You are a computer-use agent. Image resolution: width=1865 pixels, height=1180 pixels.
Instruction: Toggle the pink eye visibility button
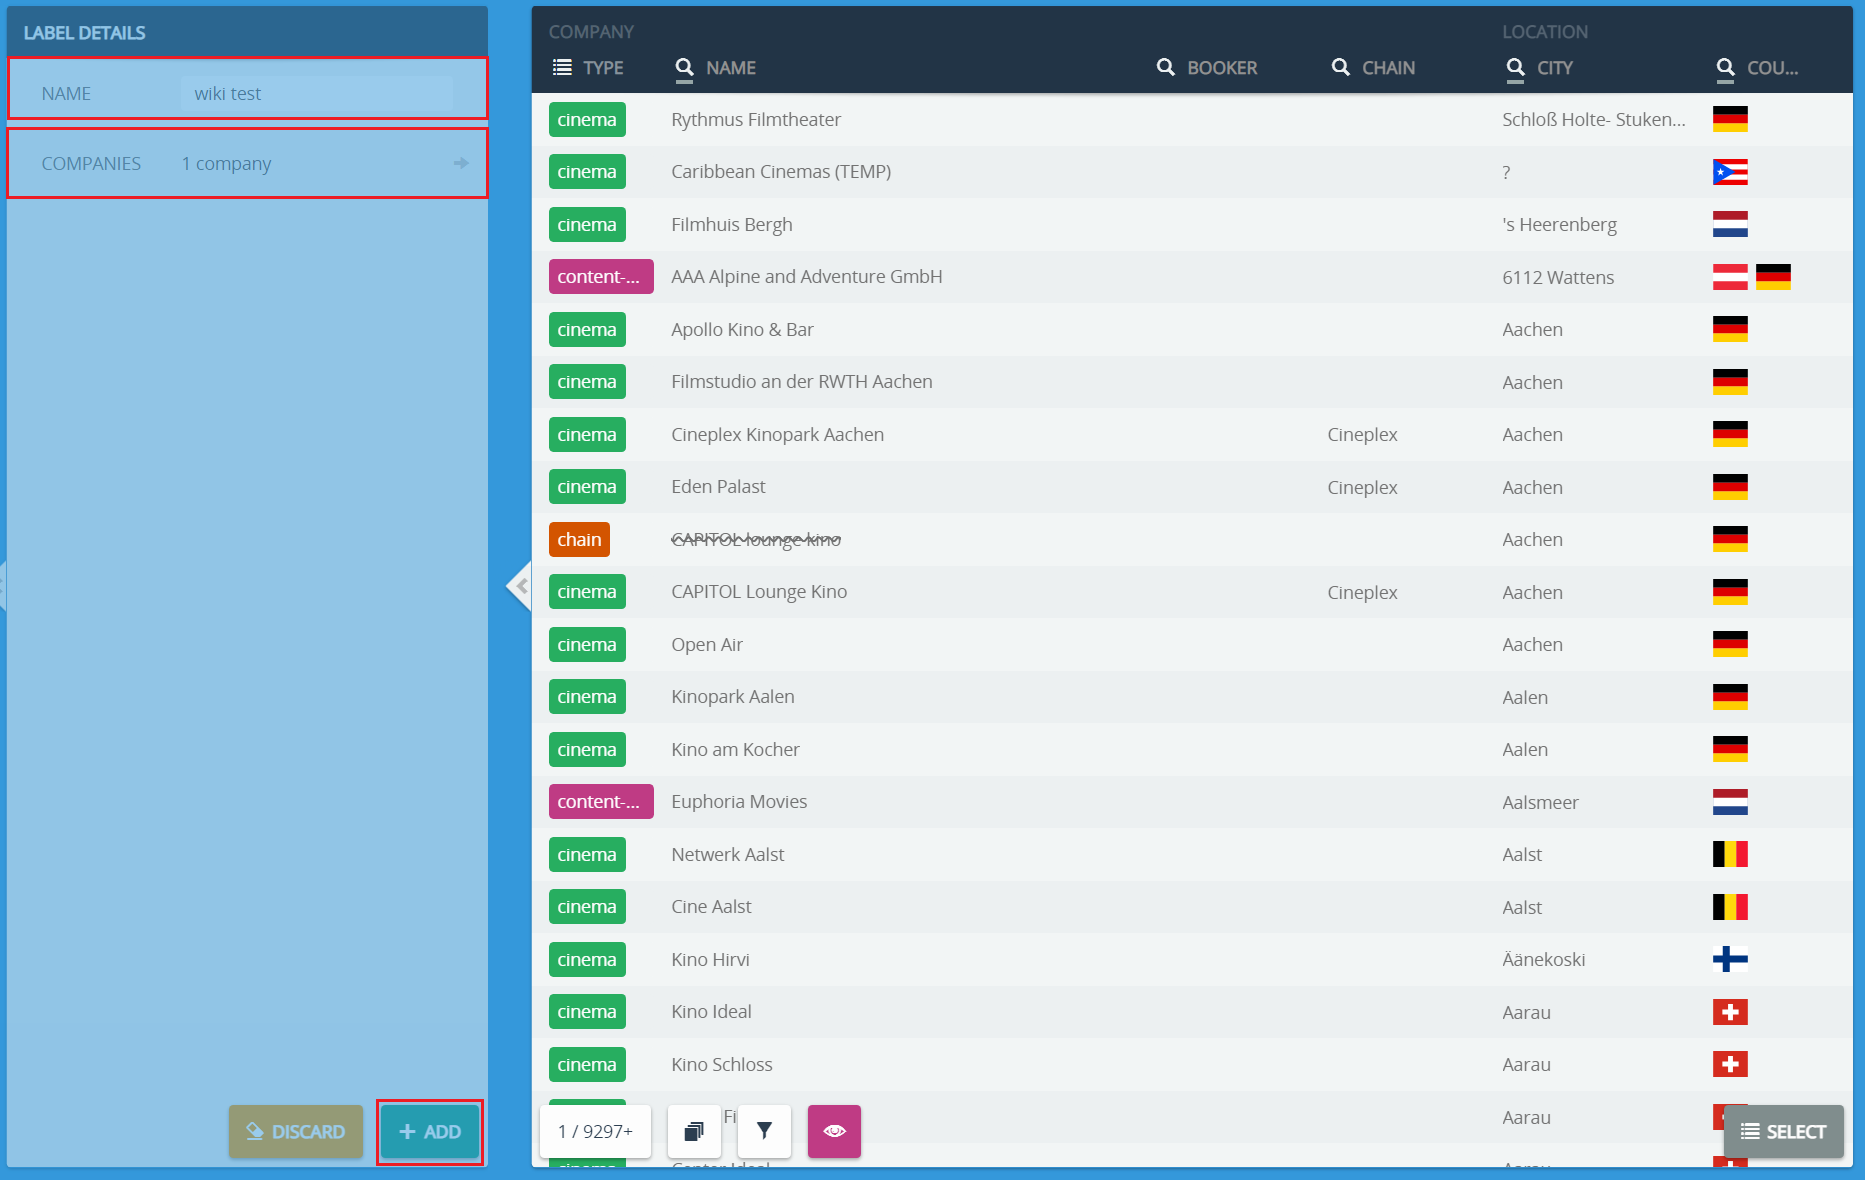point(834,1131)
